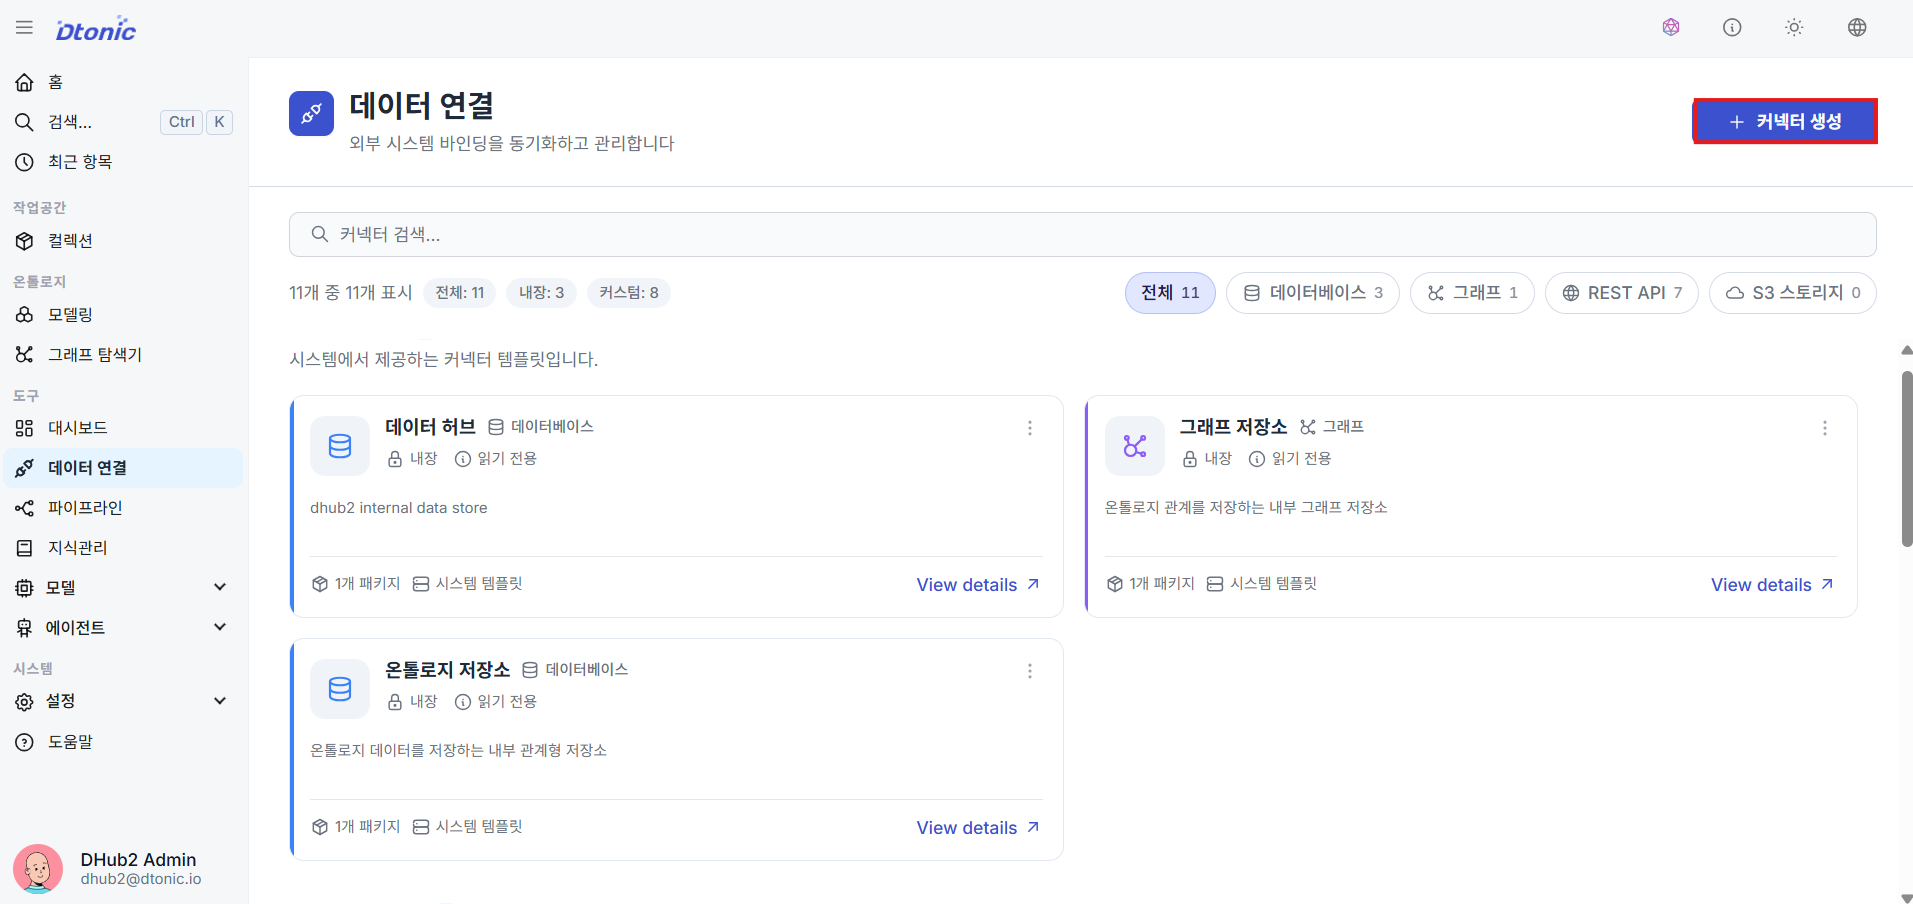The width and height of the screenshot is (1913, 904).
Task: Open 그래프 저장소 card more options
Action: click(1825, 428)
